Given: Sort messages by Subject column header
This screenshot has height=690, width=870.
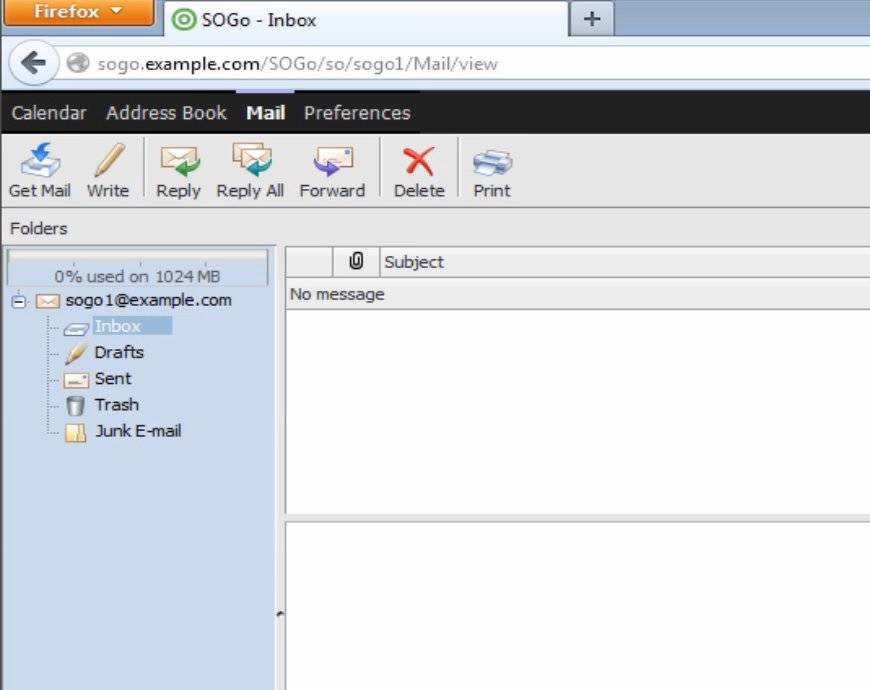Looking at the screenshot, I should [625, 262].
